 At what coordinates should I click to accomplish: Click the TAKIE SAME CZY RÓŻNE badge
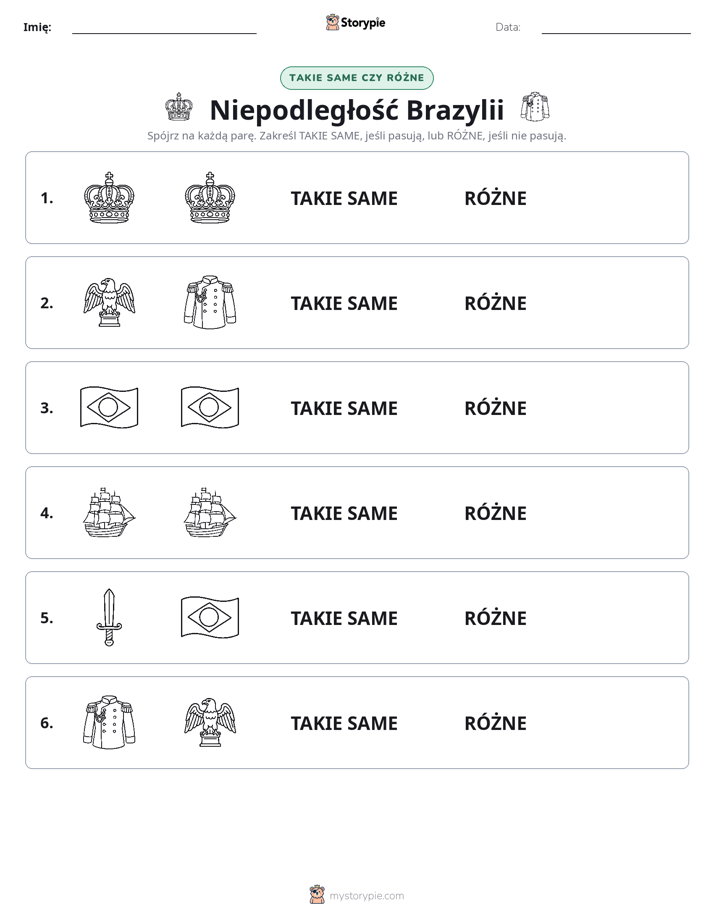pyautogui.click(x=357, y=78)
